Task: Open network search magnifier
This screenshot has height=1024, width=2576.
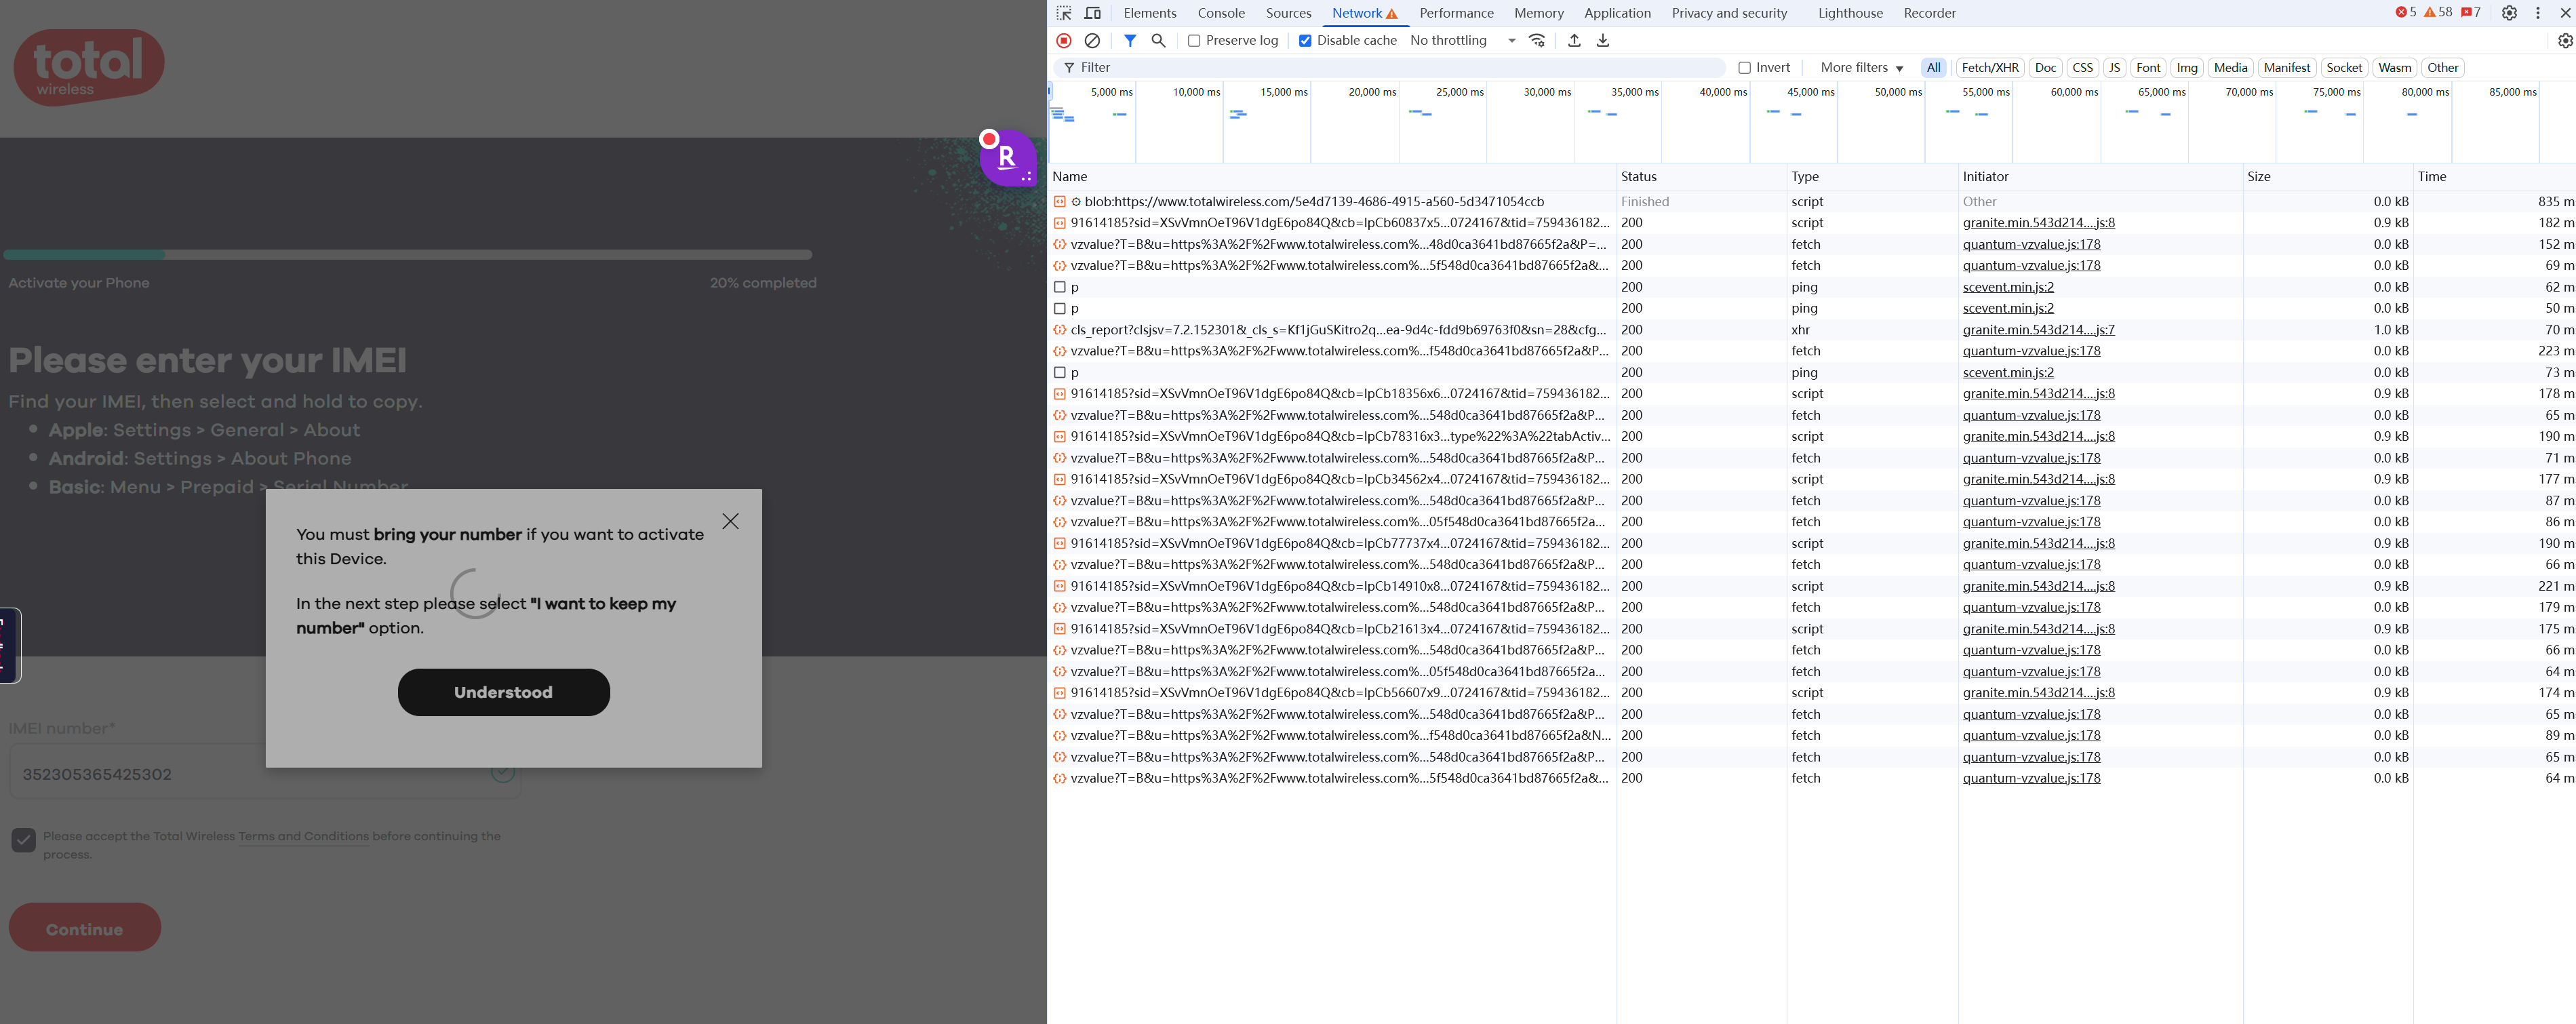Action: 1158,41
